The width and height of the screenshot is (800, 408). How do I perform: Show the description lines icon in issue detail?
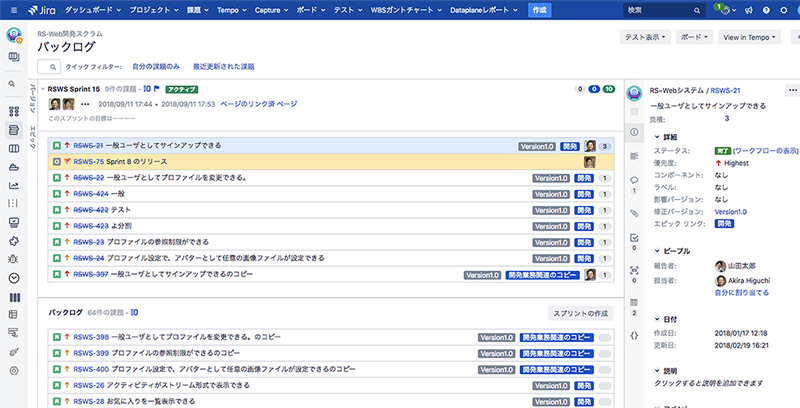[x=634, y=156]
